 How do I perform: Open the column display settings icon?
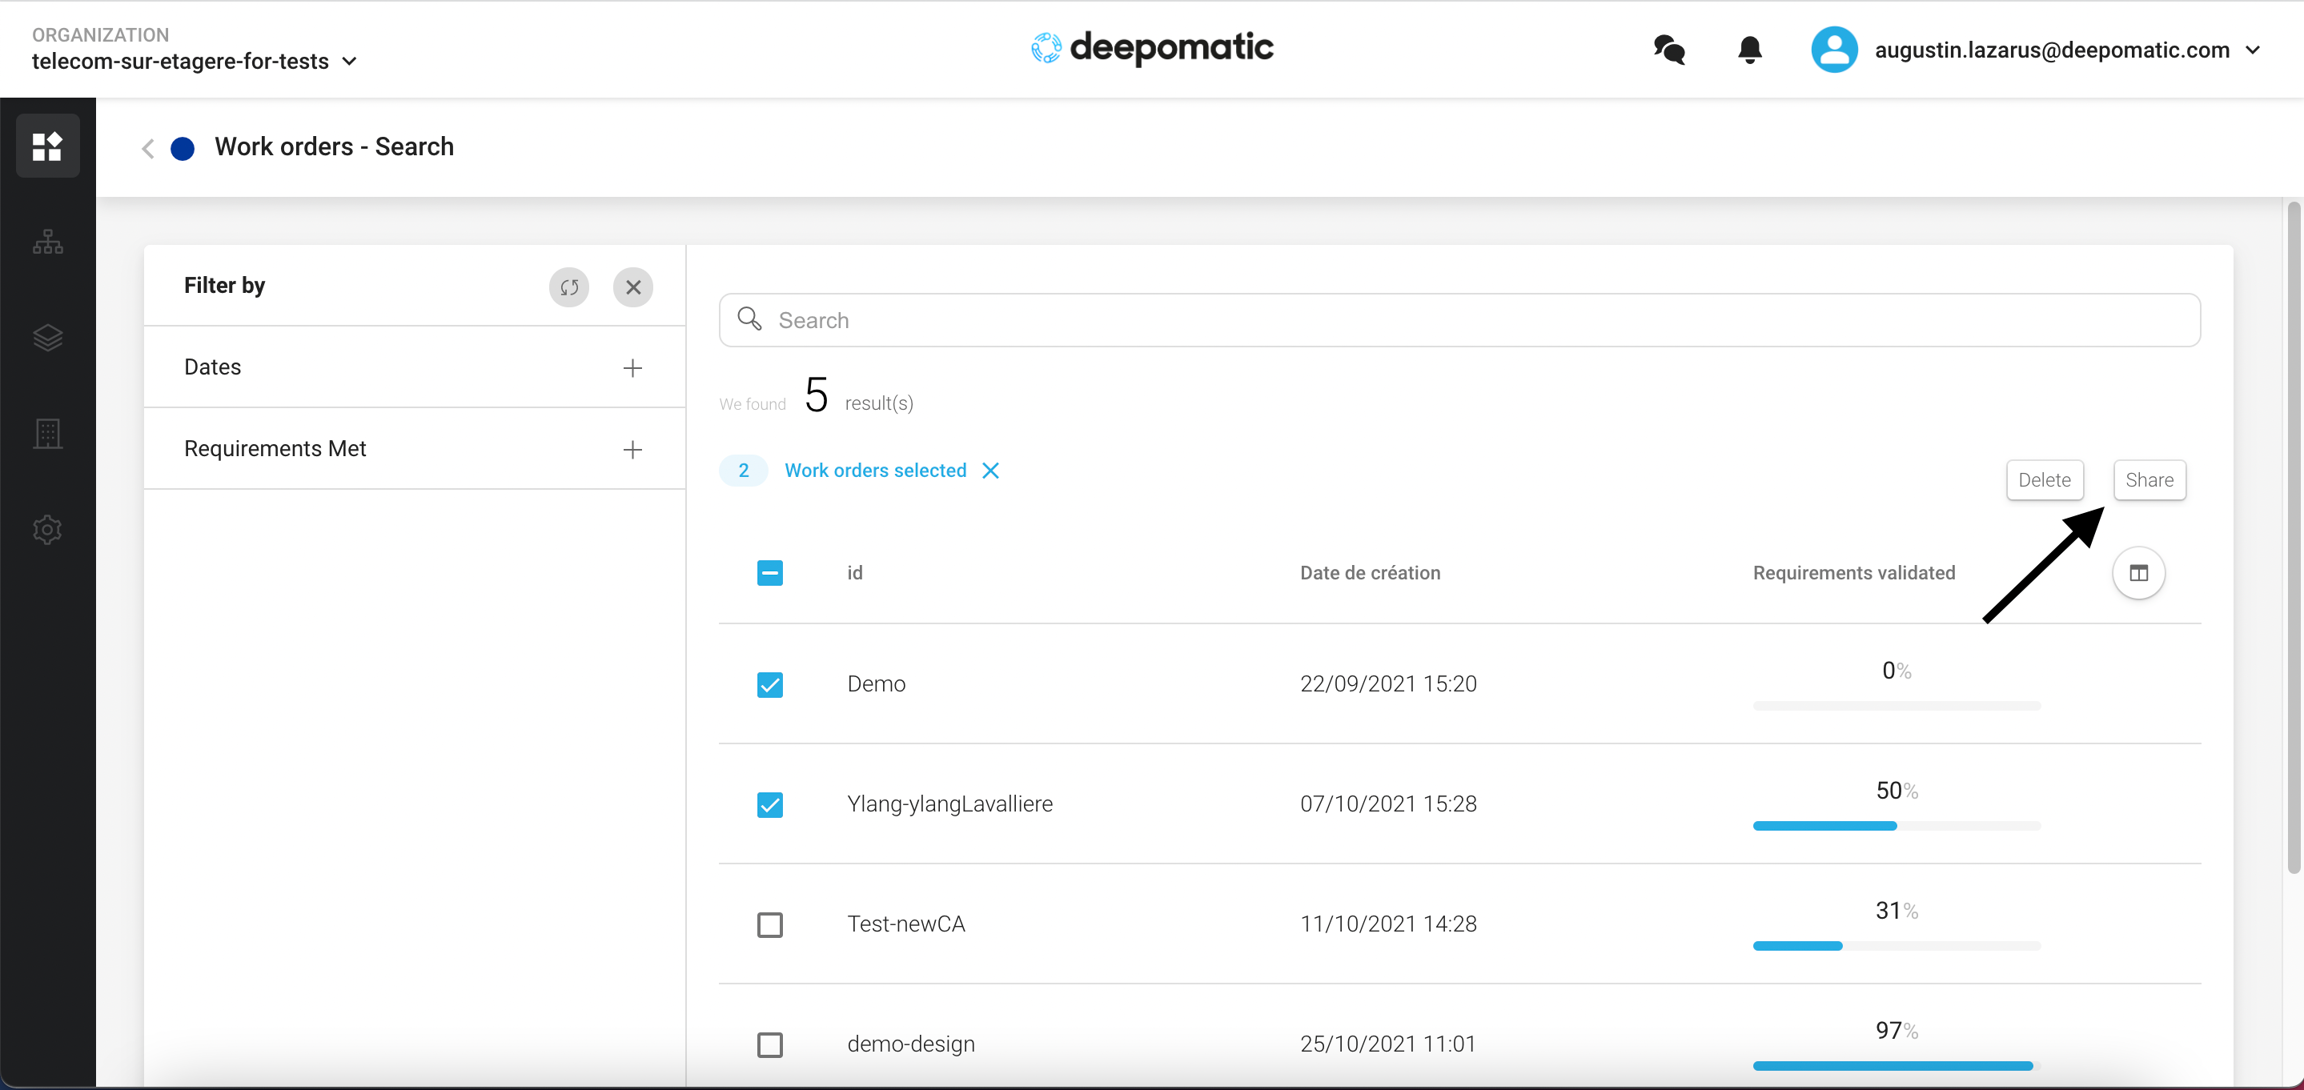[2138, 573]
